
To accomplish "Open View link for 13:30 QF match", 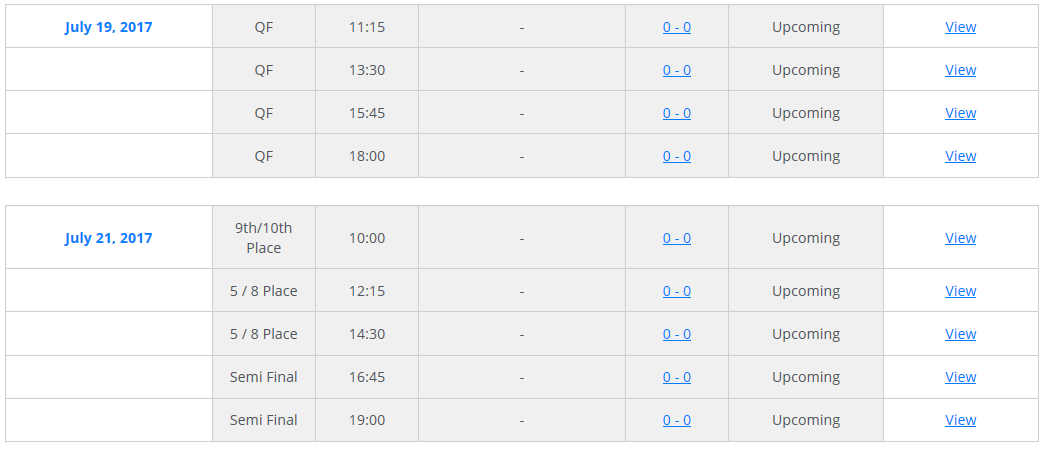I will (960, 70).
